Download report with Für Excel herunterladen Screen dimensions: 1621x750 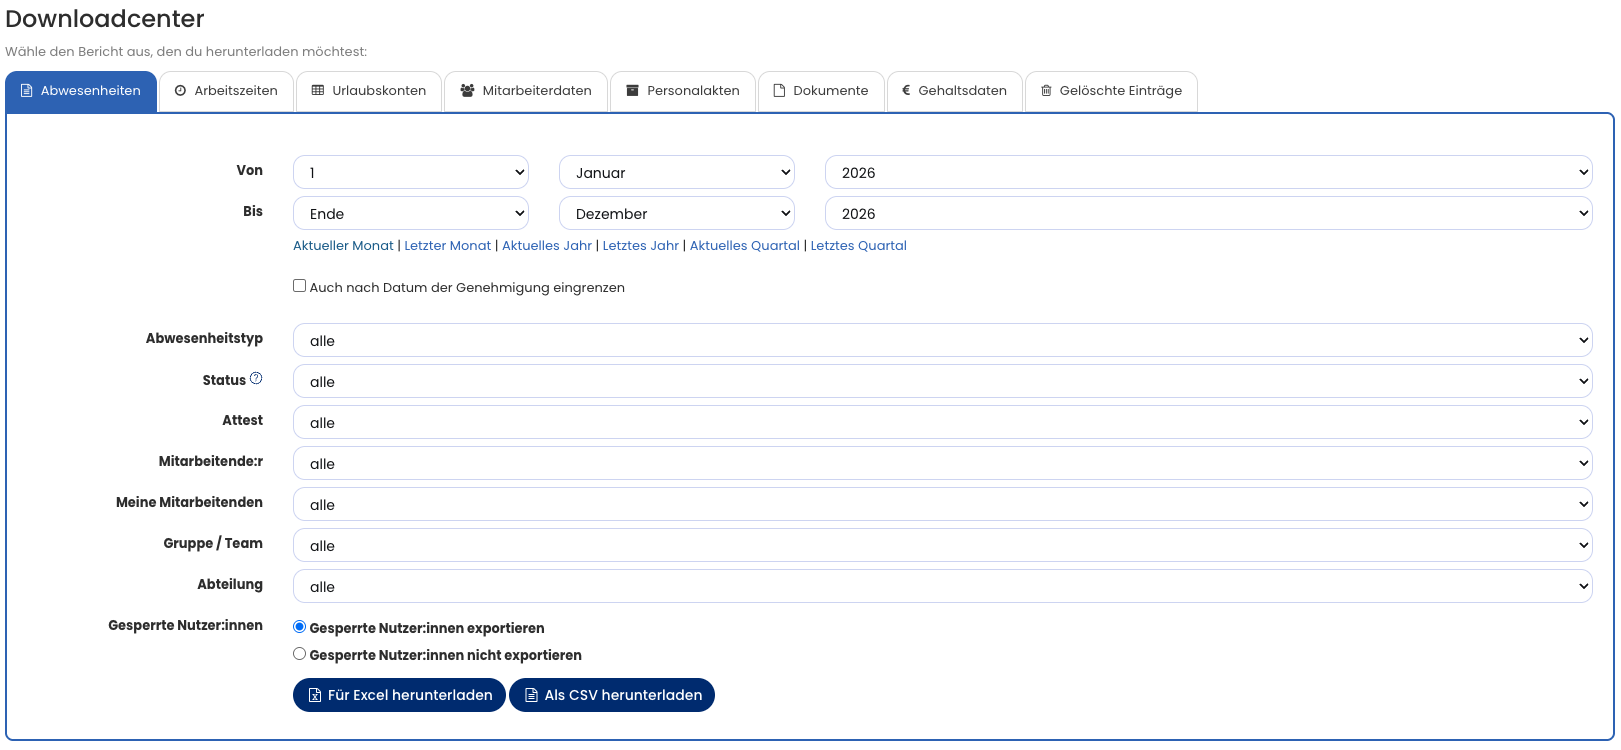coord(399,695)
